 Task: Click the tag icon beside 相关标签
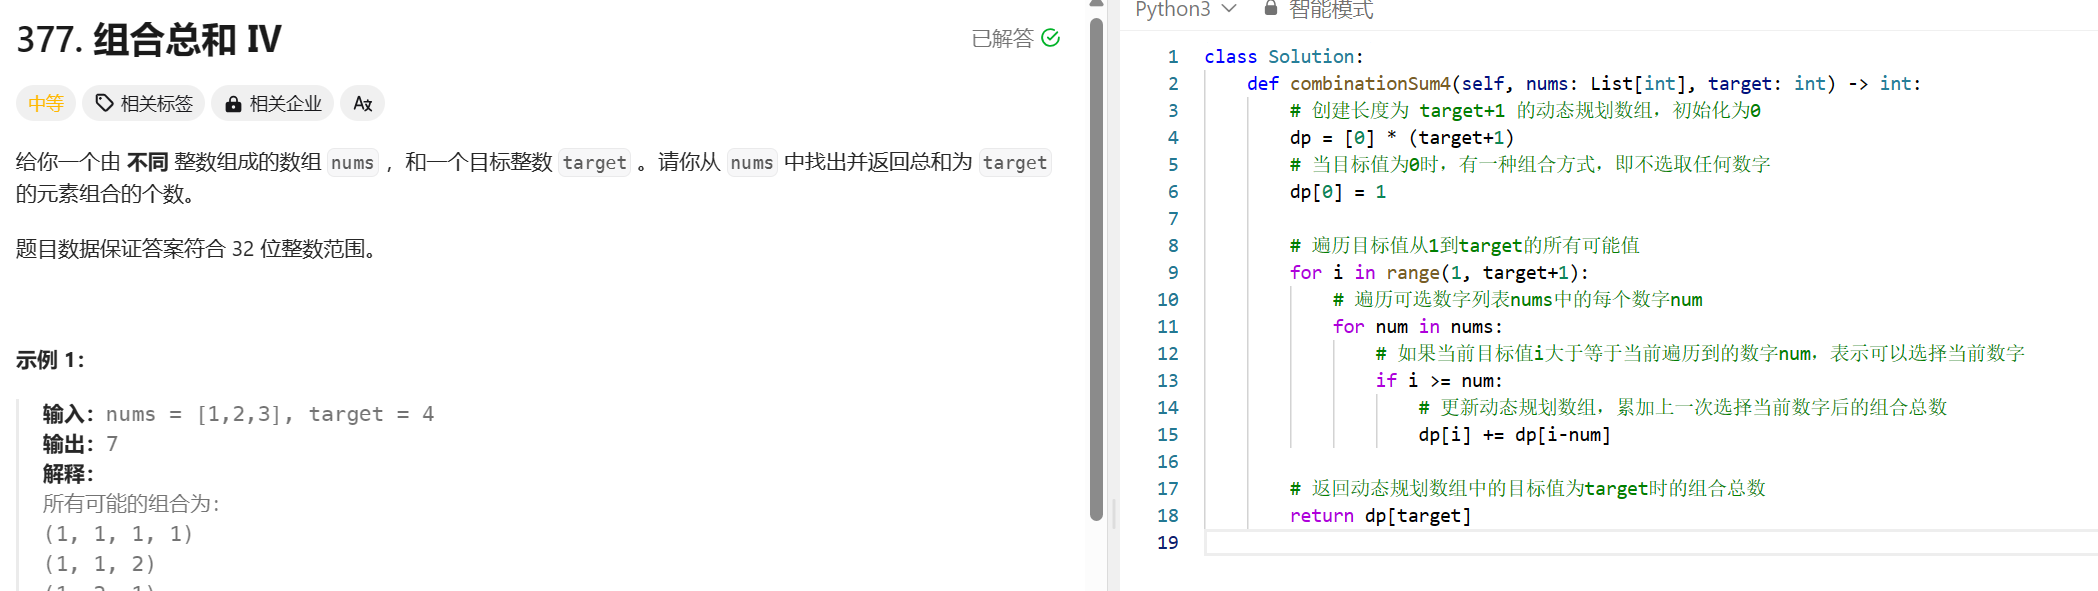(x=104, y=103)
